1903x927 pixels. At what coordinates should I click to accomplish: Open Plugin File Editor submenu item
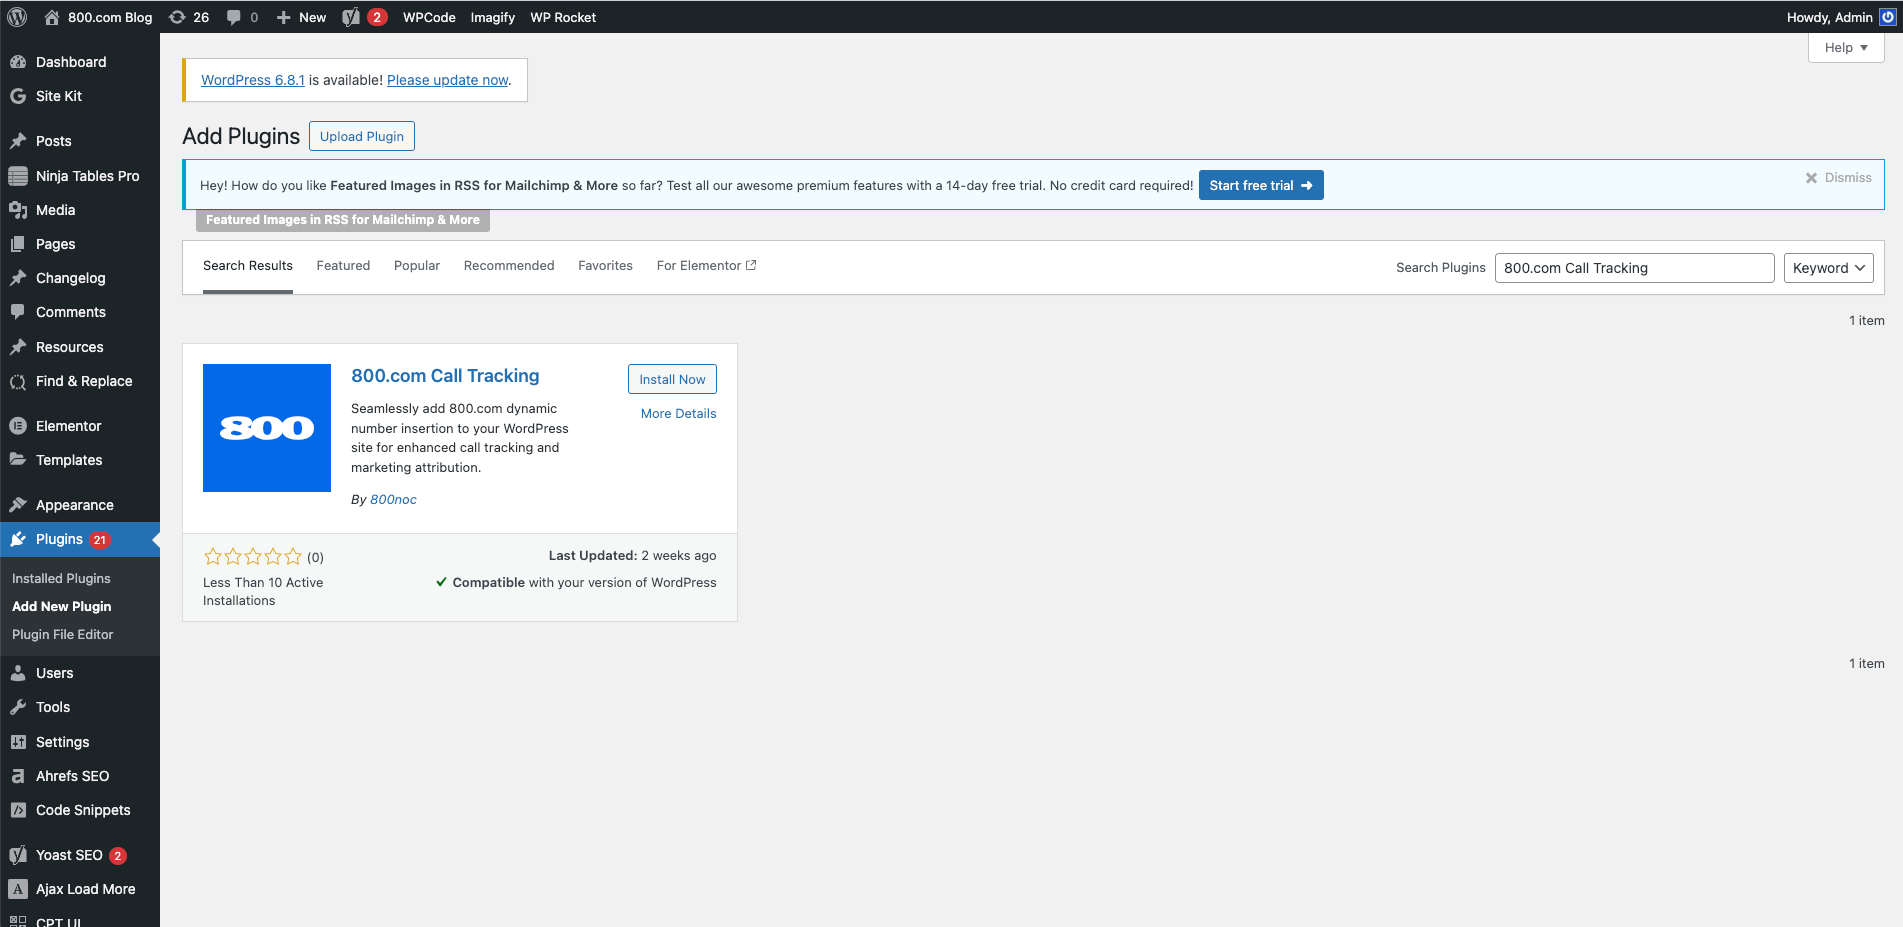(62, 635)
